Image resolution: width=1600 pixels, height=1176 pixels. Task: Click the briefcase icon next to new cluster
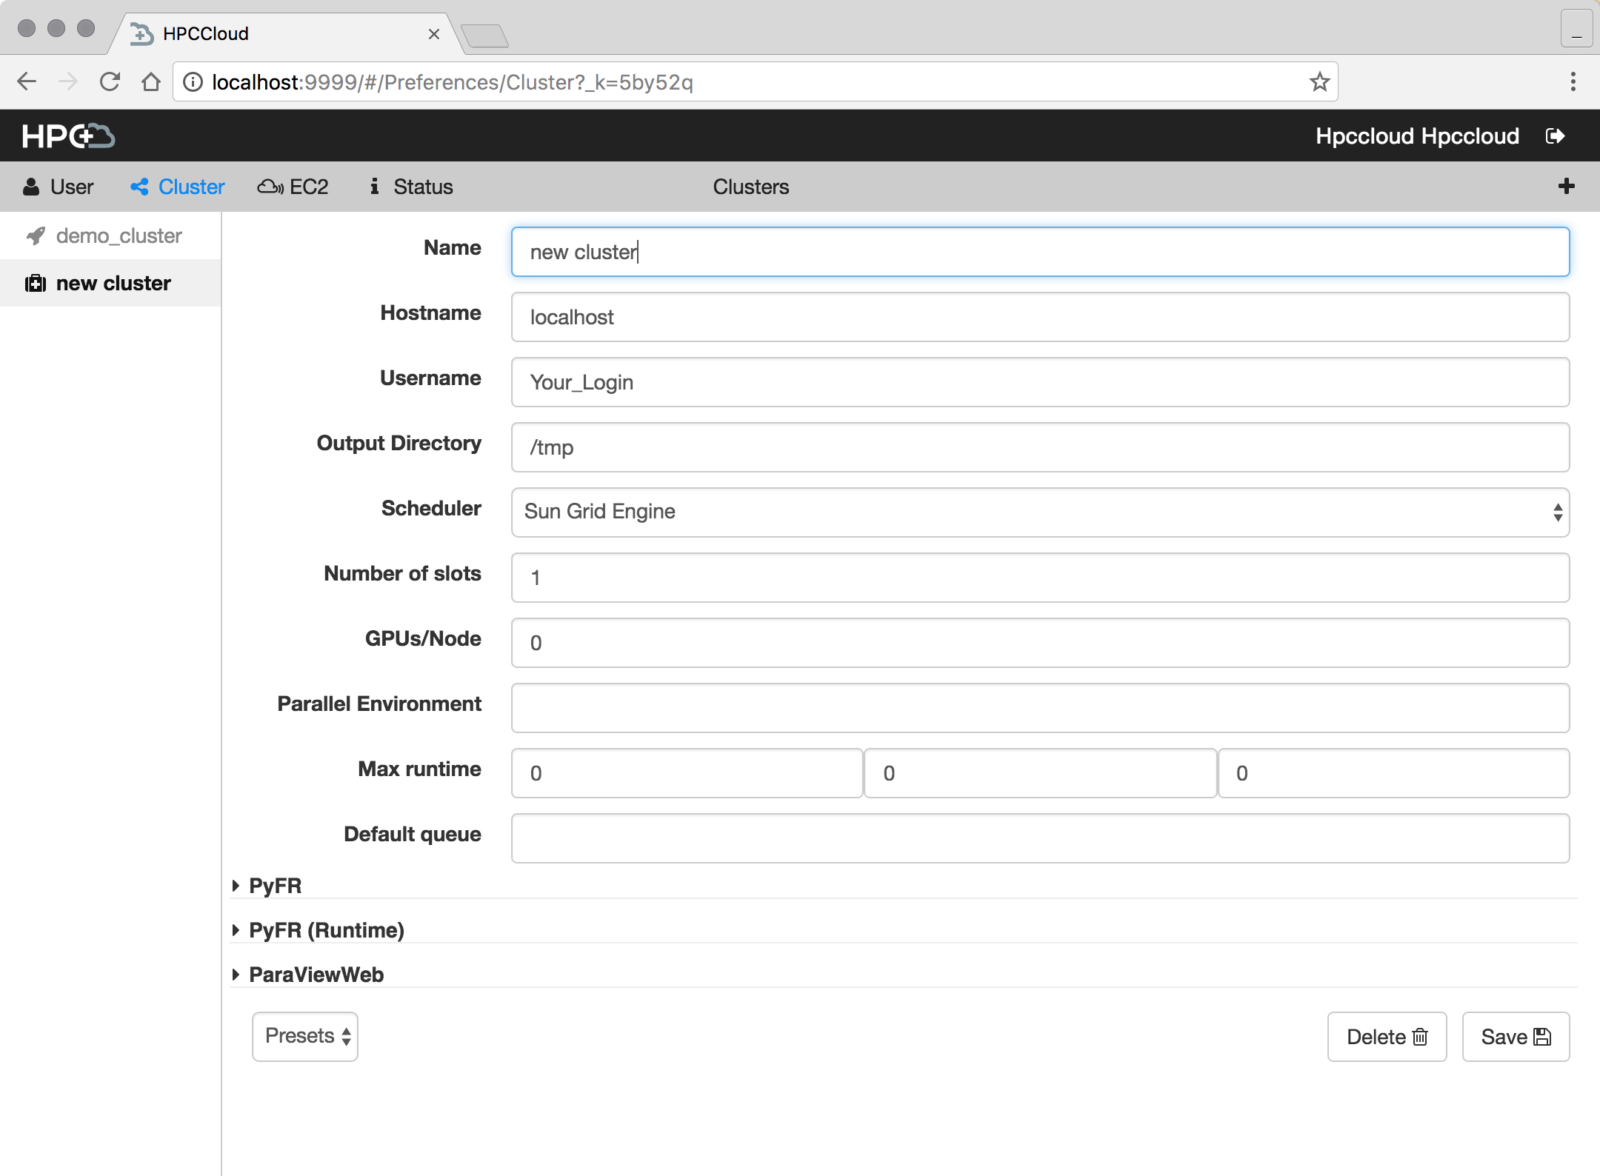36,283
